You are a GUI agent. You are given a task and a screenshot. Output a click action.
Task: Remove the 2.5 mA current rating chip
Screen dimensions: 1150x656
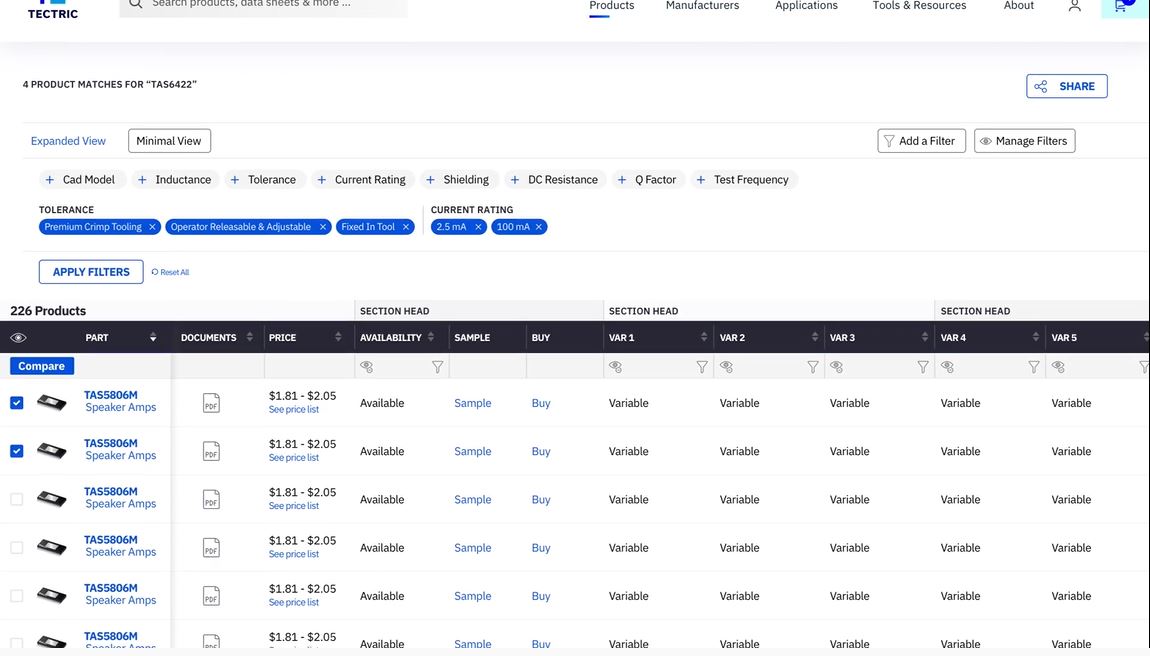(x=478, y=227)
